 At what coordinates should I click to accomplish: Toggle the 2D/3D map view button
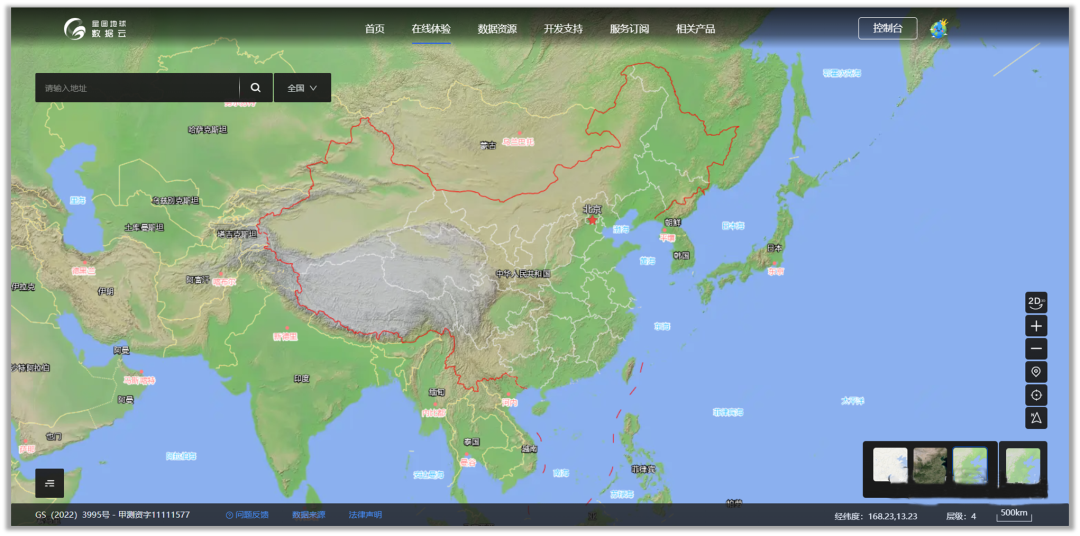coord(1036,302)
